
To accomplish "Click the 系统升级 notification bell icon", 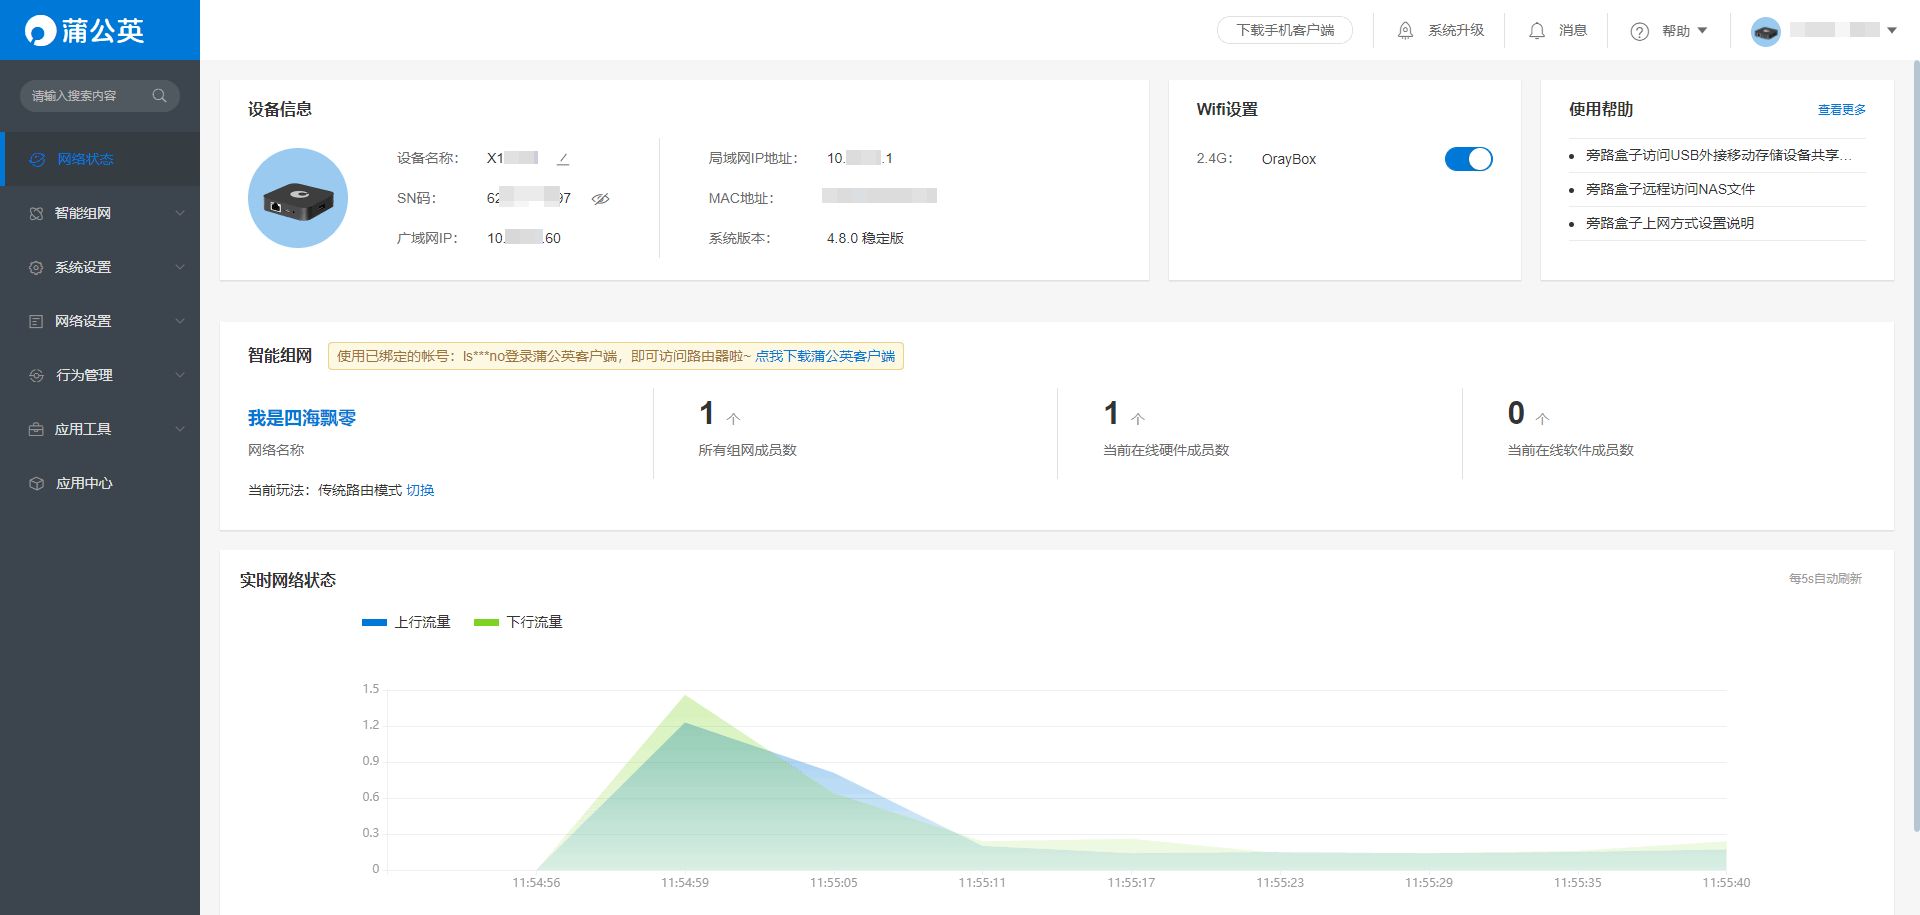I will 1404,30.
